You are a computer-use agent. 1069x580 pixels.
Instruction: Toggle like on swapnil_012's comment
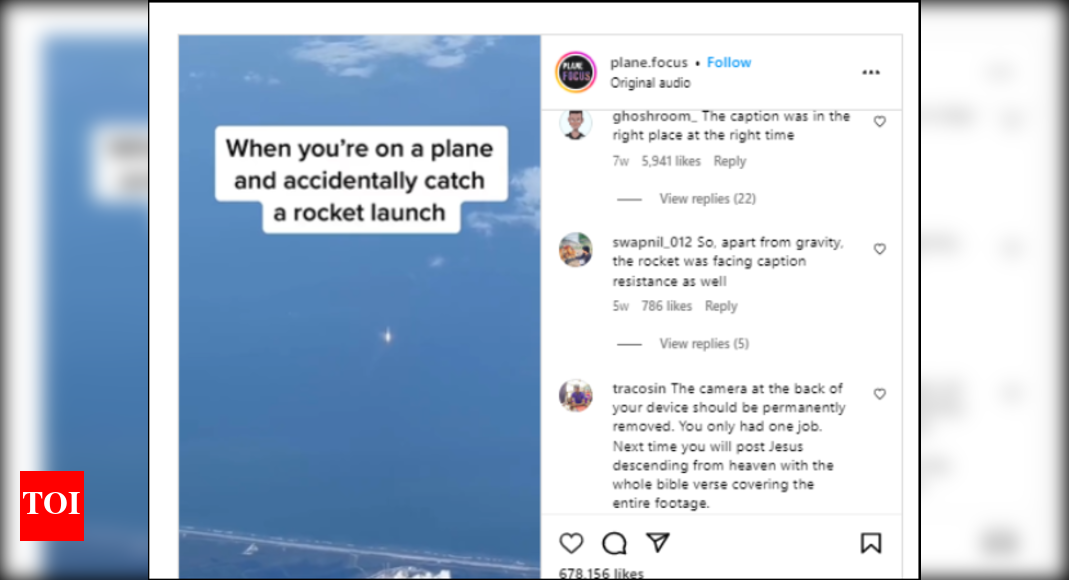[x=879, y=248]
